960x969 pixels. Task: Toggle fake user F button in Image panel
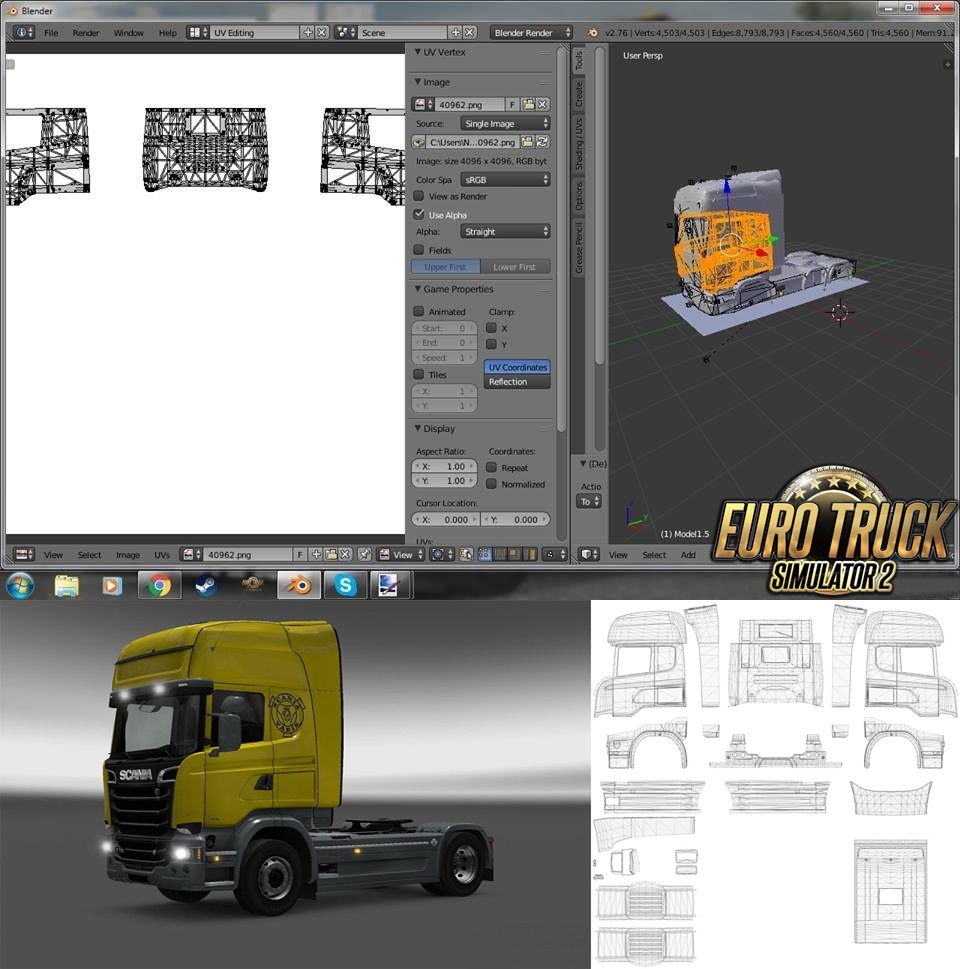tap(512, 104)
